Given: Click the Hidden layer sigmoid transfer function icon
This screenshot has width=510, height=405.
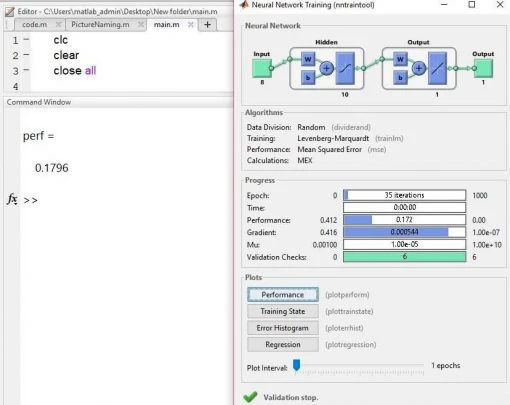Looking at the screenshot, I should (345, 68).
